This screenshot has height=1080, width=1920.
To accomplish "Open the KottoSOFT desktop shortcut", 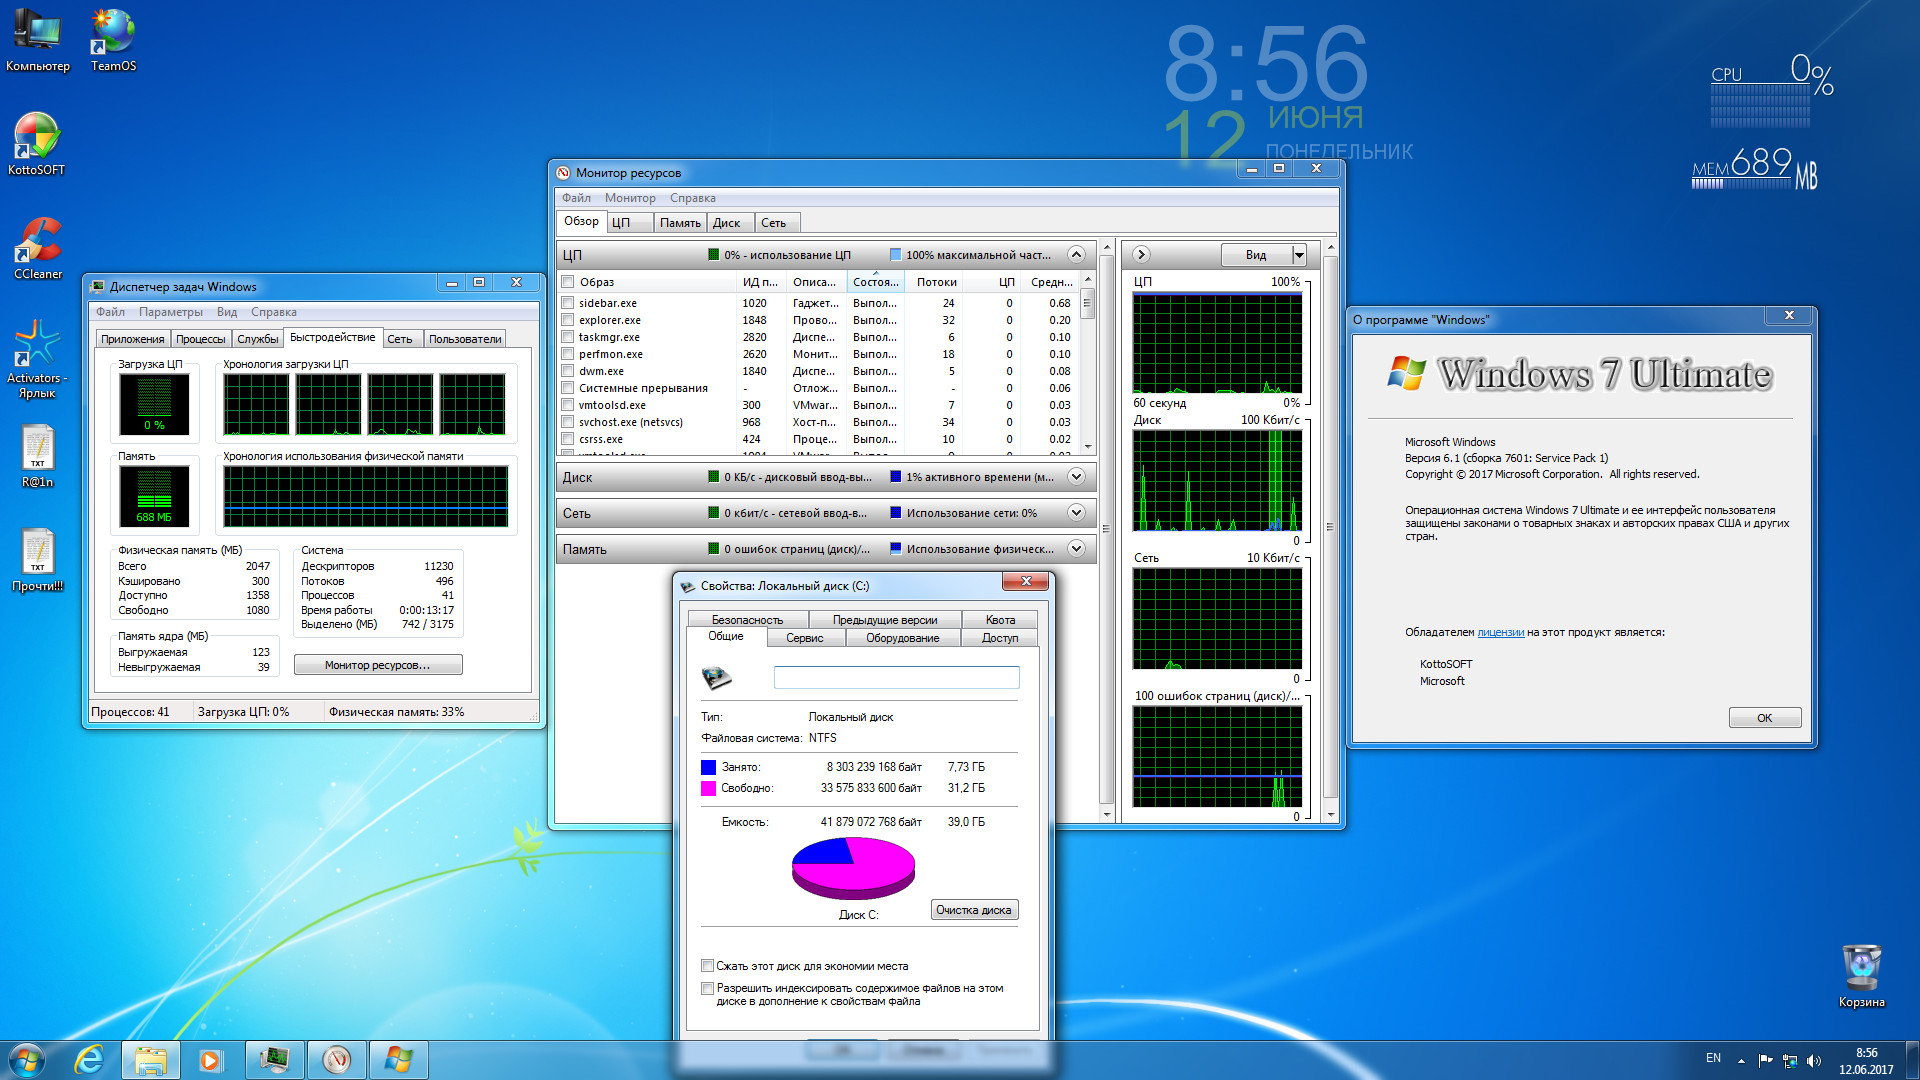I will click(37, 142).
